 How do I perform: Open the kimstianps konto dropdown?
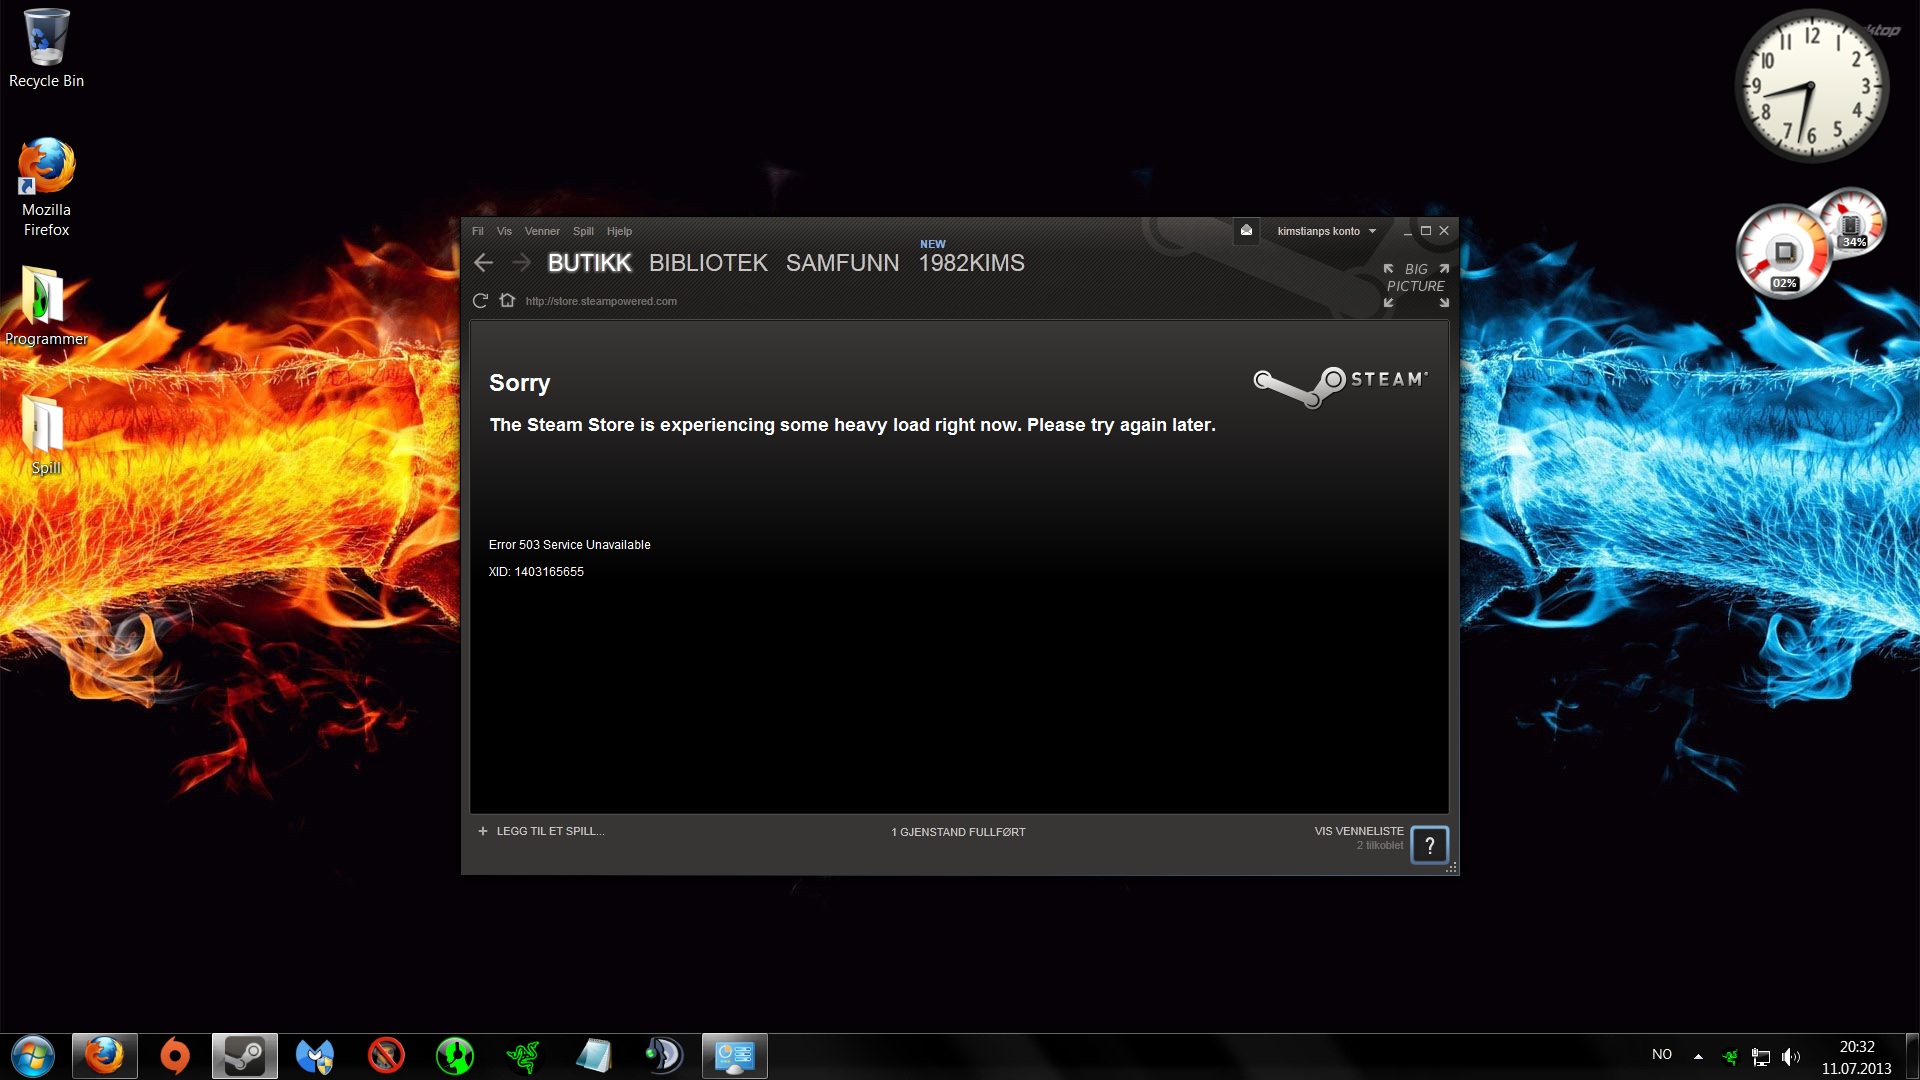click(1327, 231)
